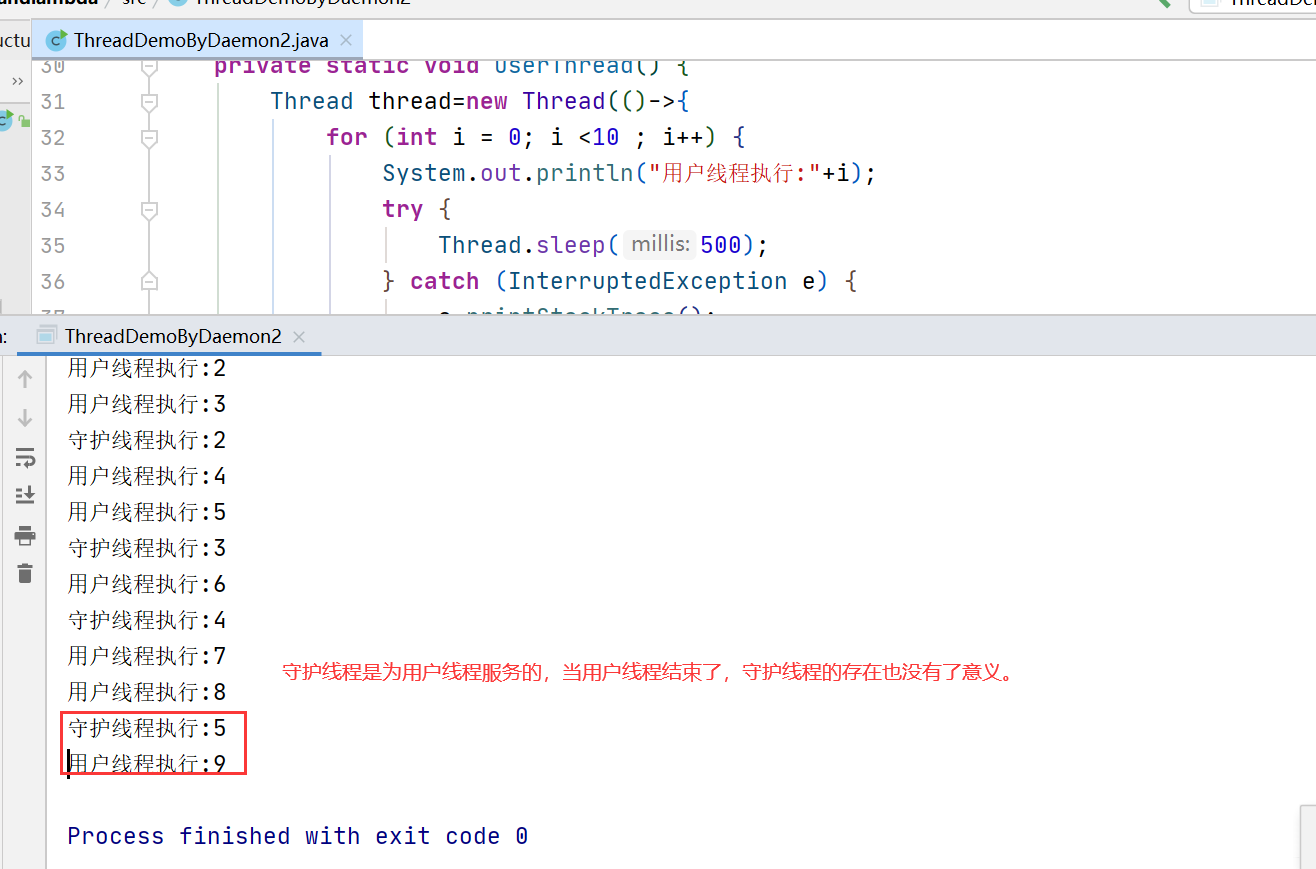Click the try keyword on line 34
This screenshot has height=869, width=1316.
(403, 209)
